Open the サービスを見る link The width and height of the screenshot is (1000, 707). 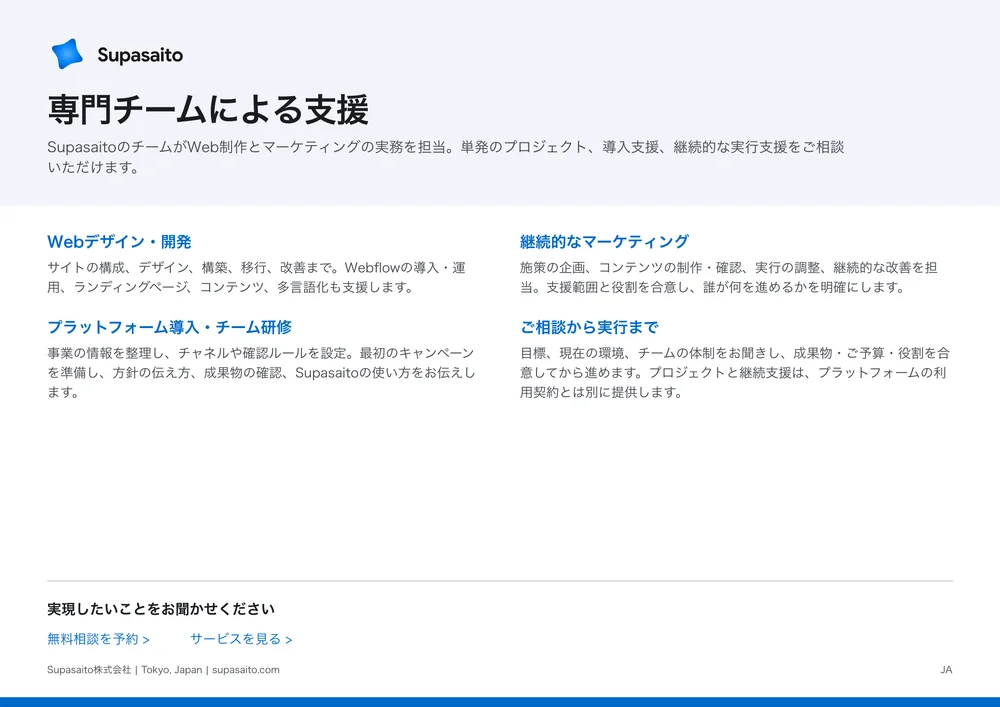click(241, 639)
